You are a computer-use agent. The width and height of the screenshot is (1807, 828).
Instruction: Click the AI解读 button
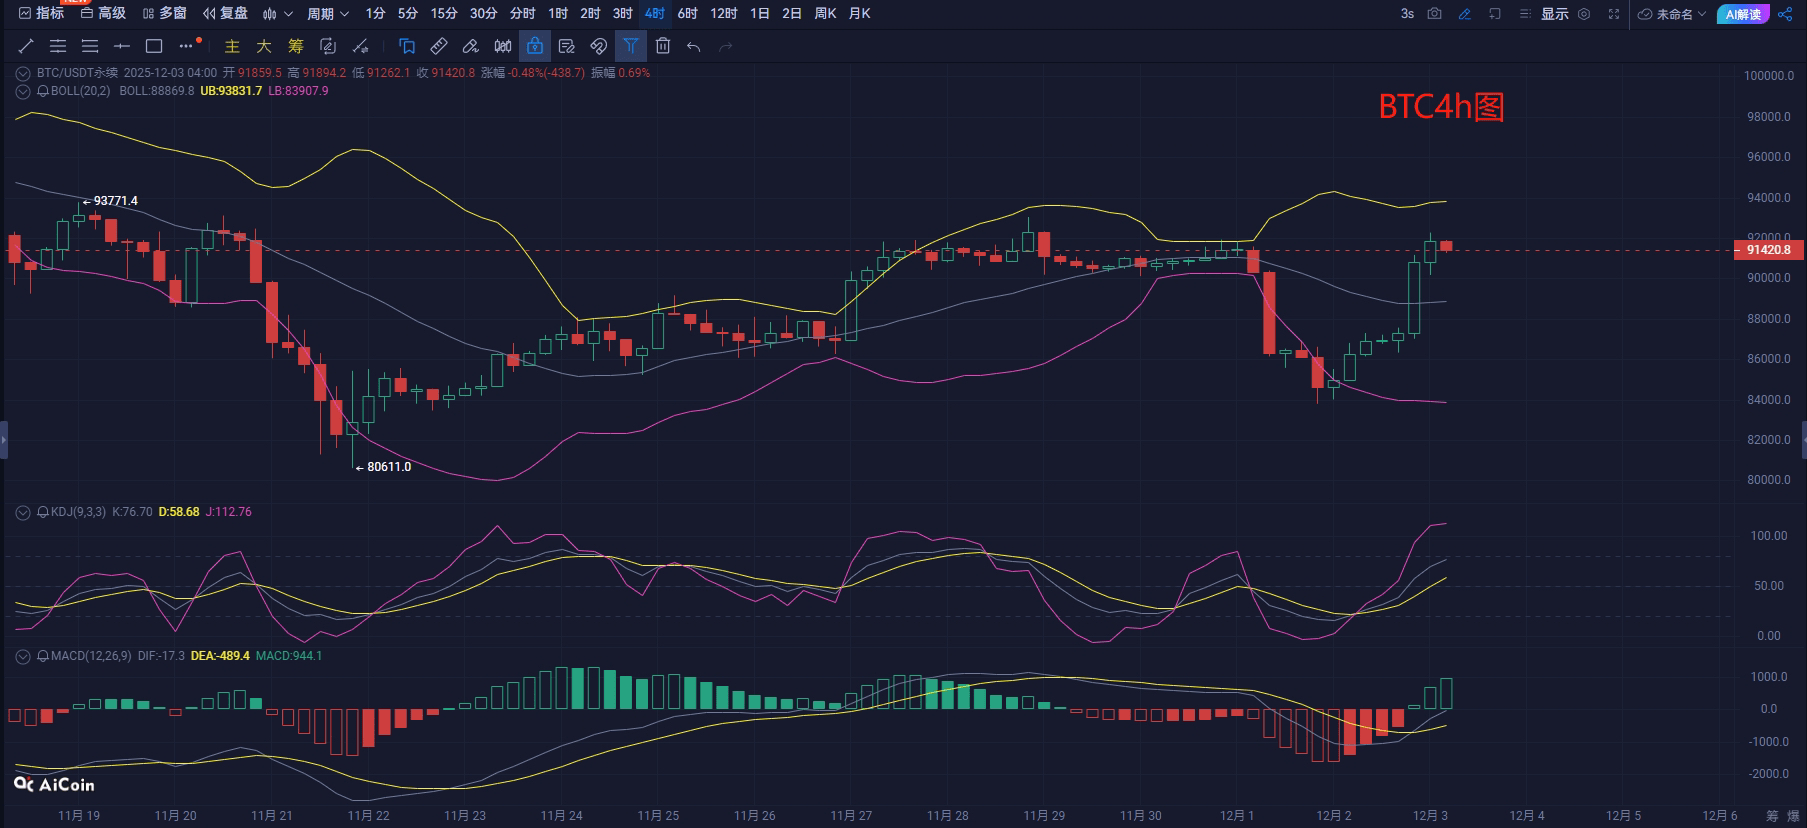coord(1743,14)
